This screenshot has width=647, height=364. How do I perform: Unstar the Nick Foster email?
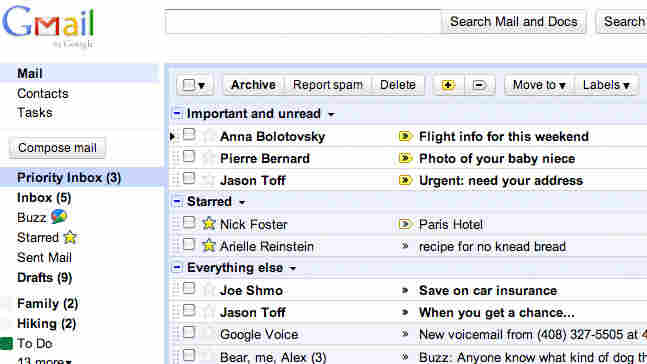[209, 224]
